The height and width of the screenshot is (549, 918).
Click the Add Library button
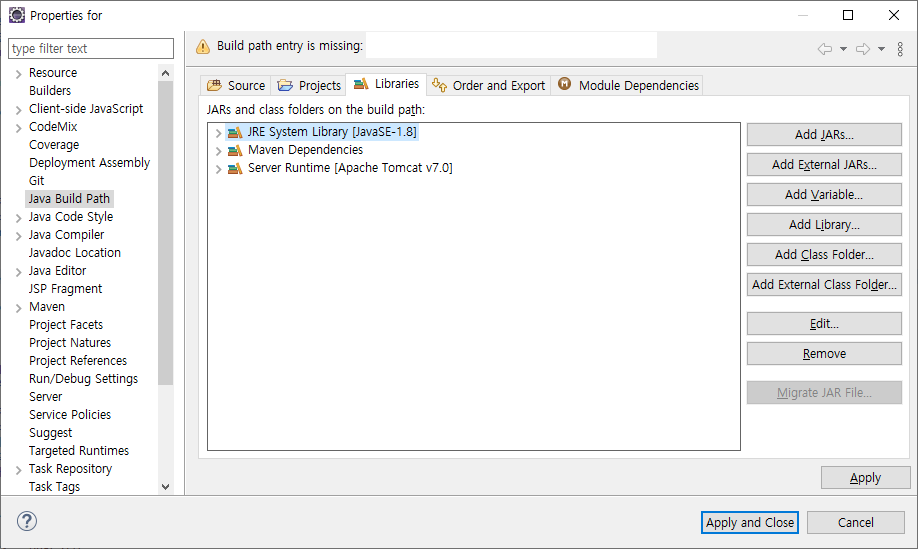click(824, 225)
